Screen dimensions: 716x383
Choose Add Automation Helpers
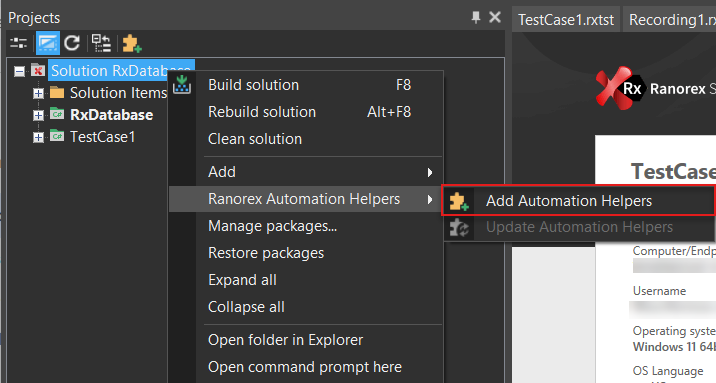[578, 200]
